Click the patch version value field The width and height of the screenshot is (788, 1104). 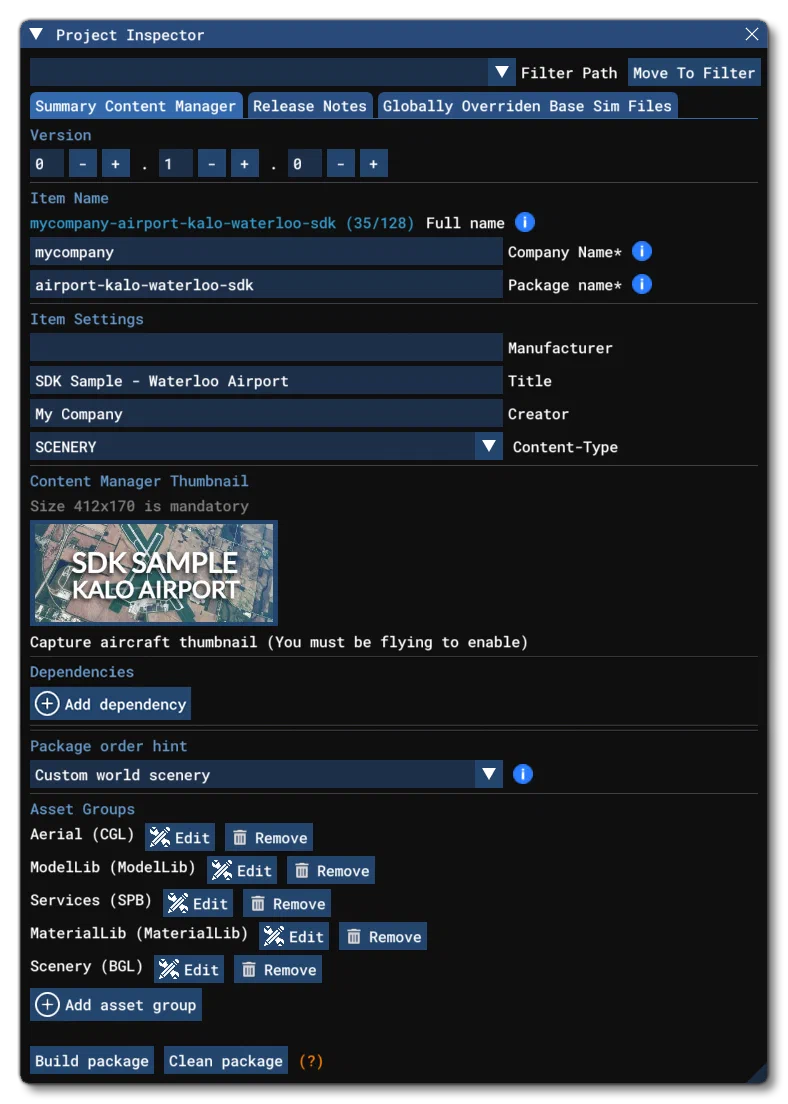click(305, 163)
